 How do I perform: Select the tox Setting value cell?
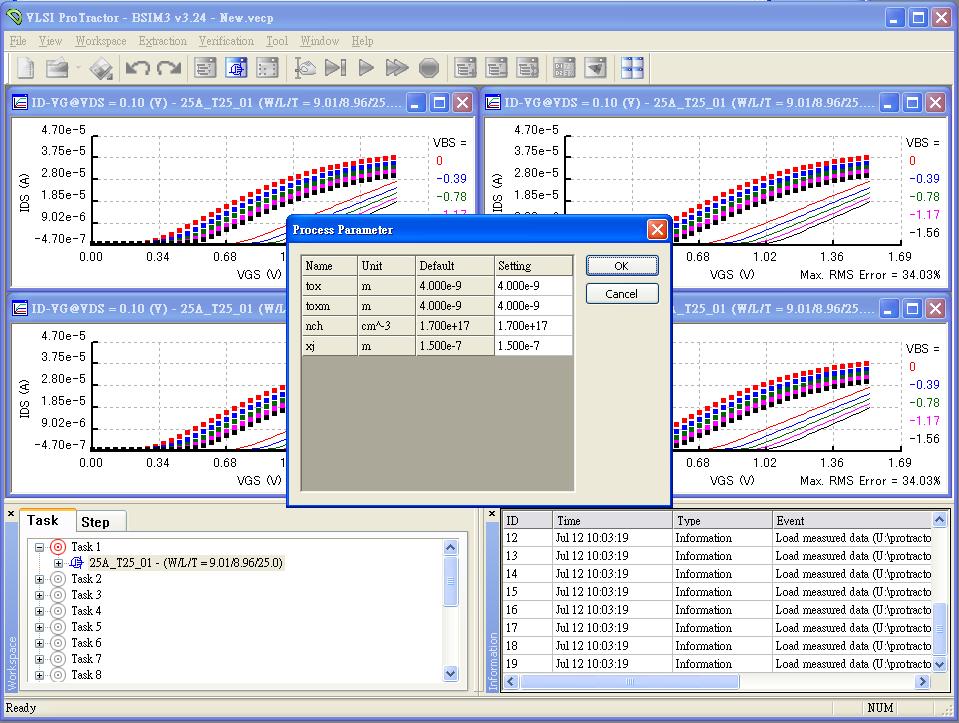coord(533,286)
